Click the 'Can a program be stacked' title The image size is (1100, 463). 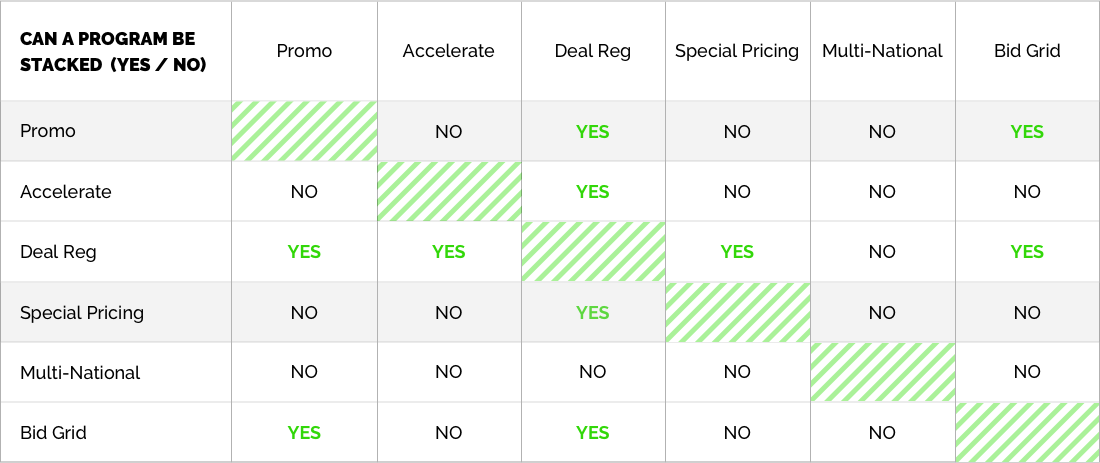point(113,52)
